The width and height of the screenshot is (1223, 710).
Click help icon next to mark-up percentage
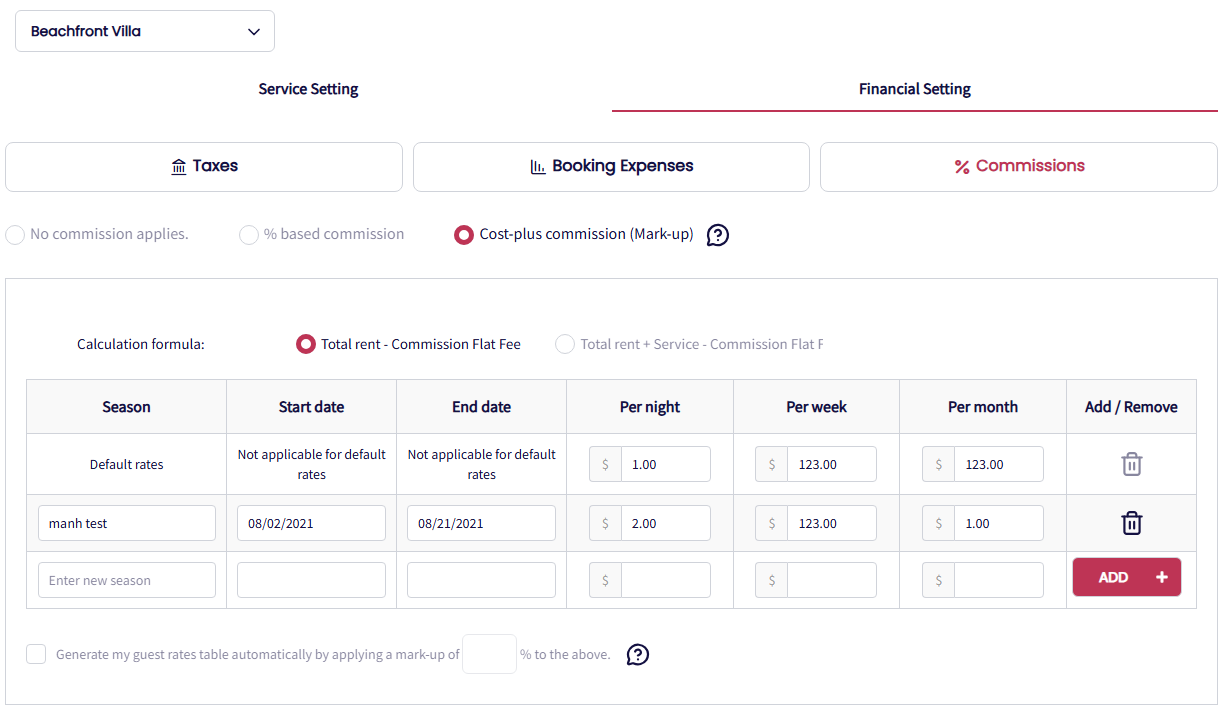(x=638, y=655)
